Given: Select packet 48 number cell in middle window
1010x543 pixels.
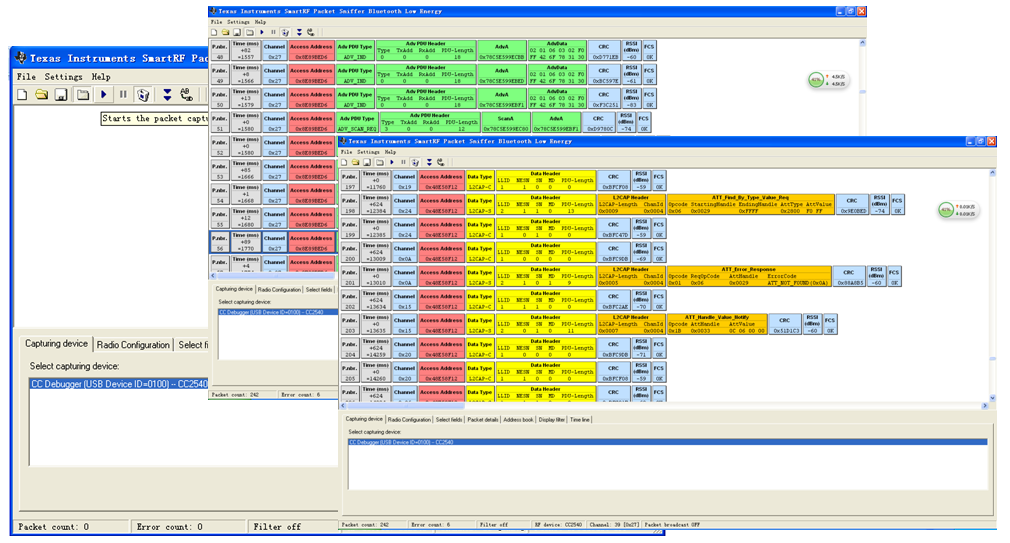Looking at the screenshot, I should point(220,51).
